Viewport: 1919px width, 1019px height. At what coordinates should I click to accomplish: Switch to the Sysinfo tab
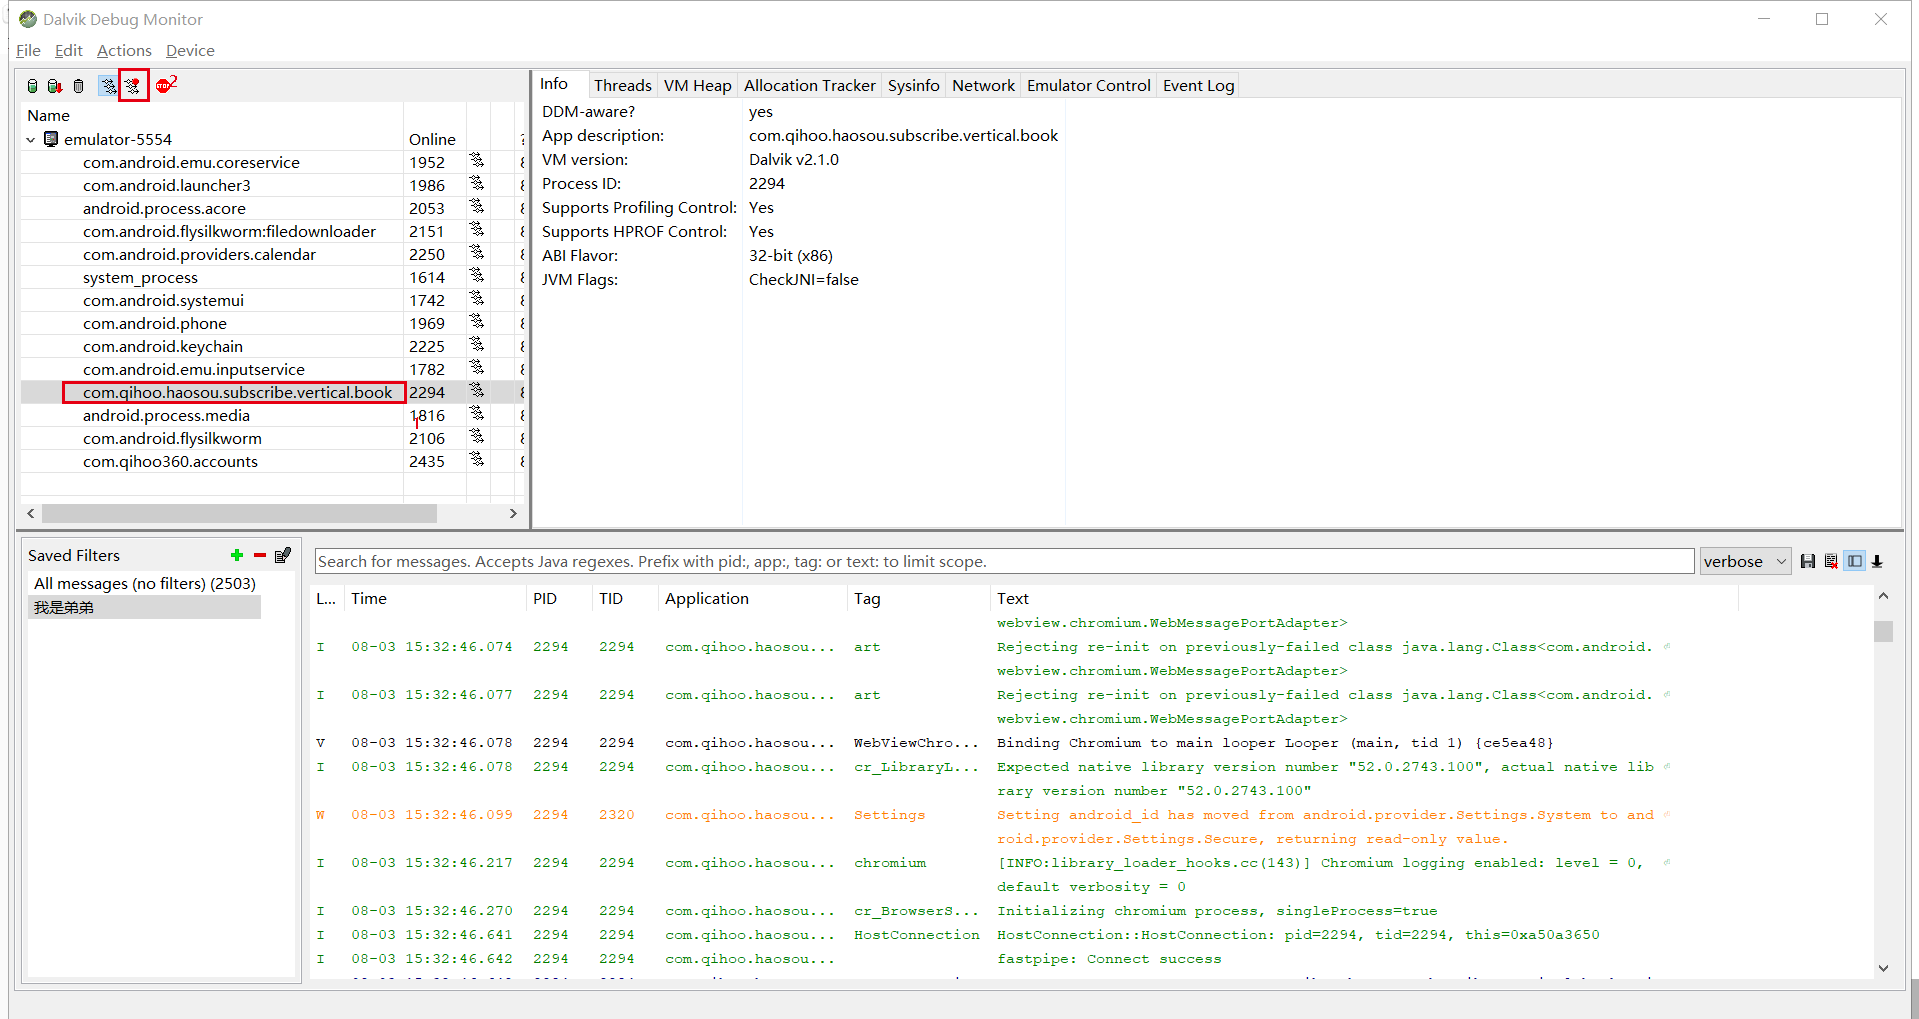coord(913,86)
